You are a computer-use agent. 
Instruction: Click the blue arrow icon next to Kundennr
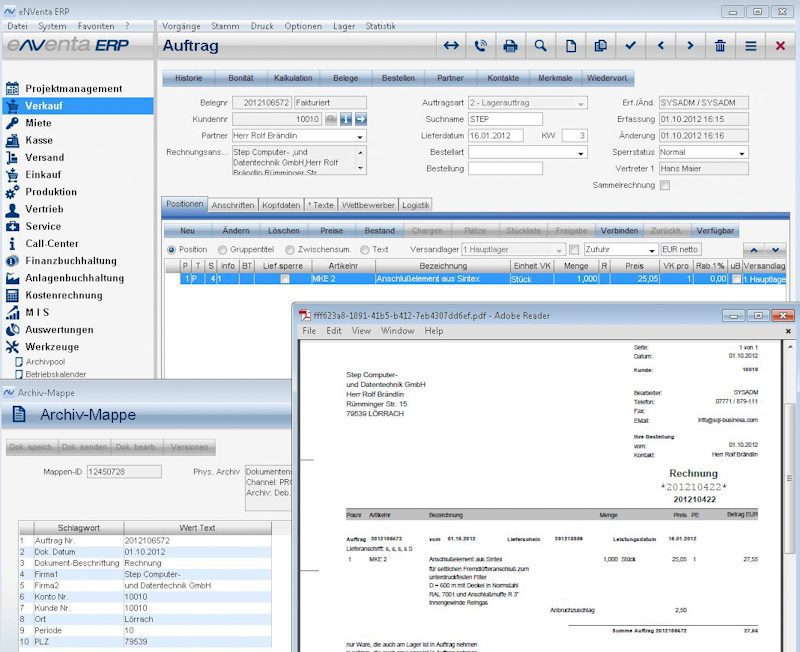361,119
